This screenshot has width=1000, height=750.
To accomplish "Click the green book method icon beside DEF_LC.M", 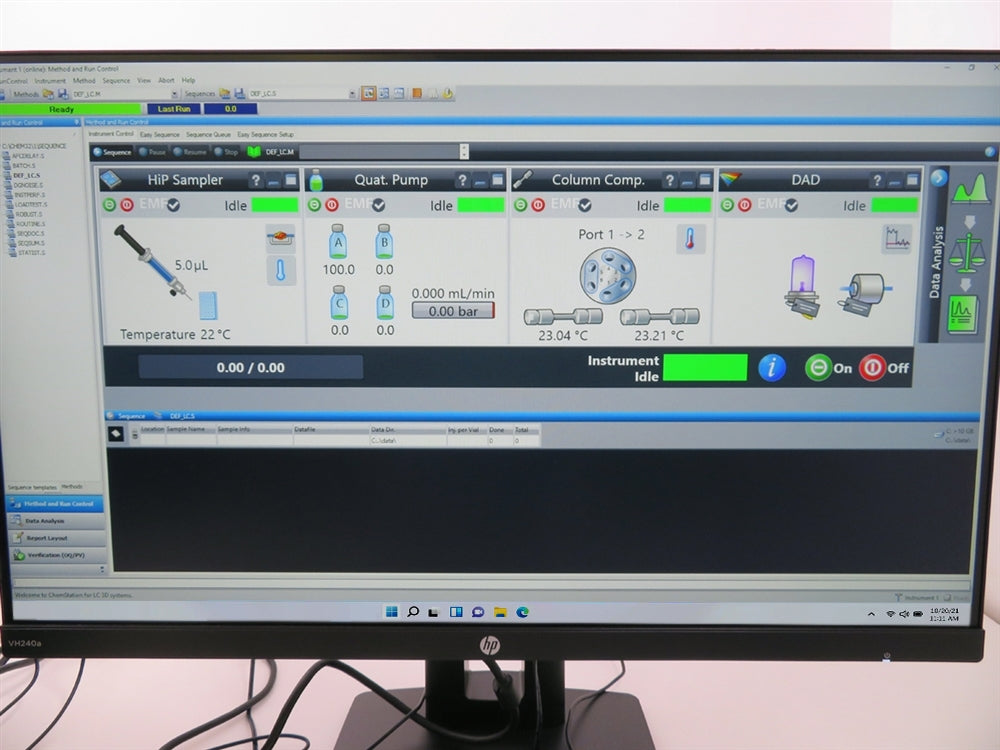I will (254, 152).
